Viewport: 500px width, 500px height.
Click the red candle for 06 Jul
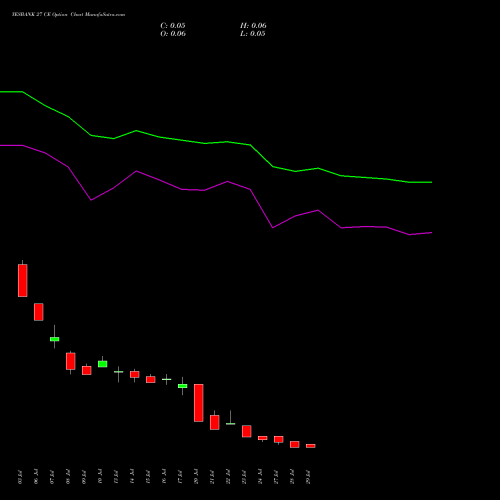click(39, 312)
